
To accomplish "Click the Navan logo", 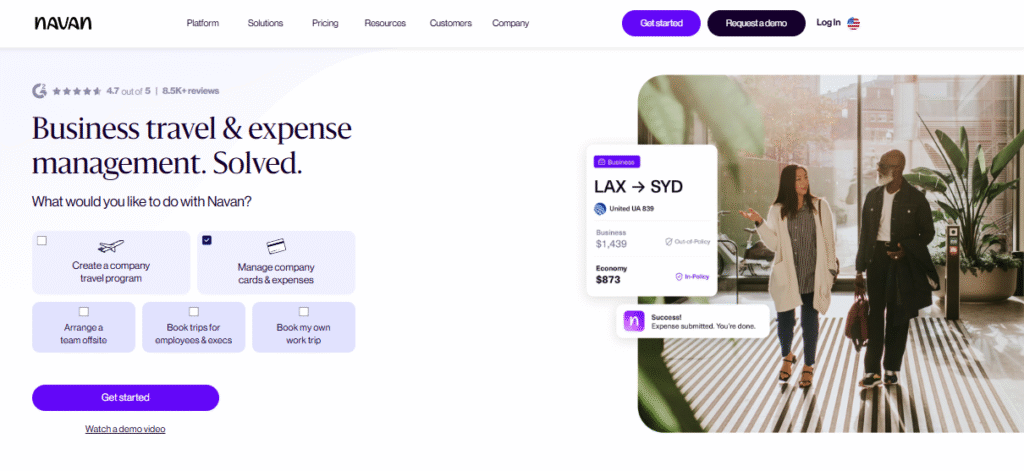I will point(62,23).
